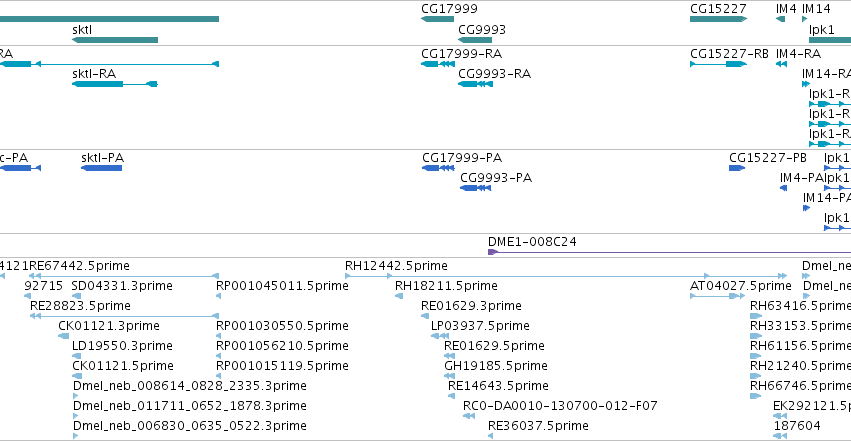Select the RP001045011.5prime EST label
The height and width of the screenshot is (441, 851).
point(282,286)
